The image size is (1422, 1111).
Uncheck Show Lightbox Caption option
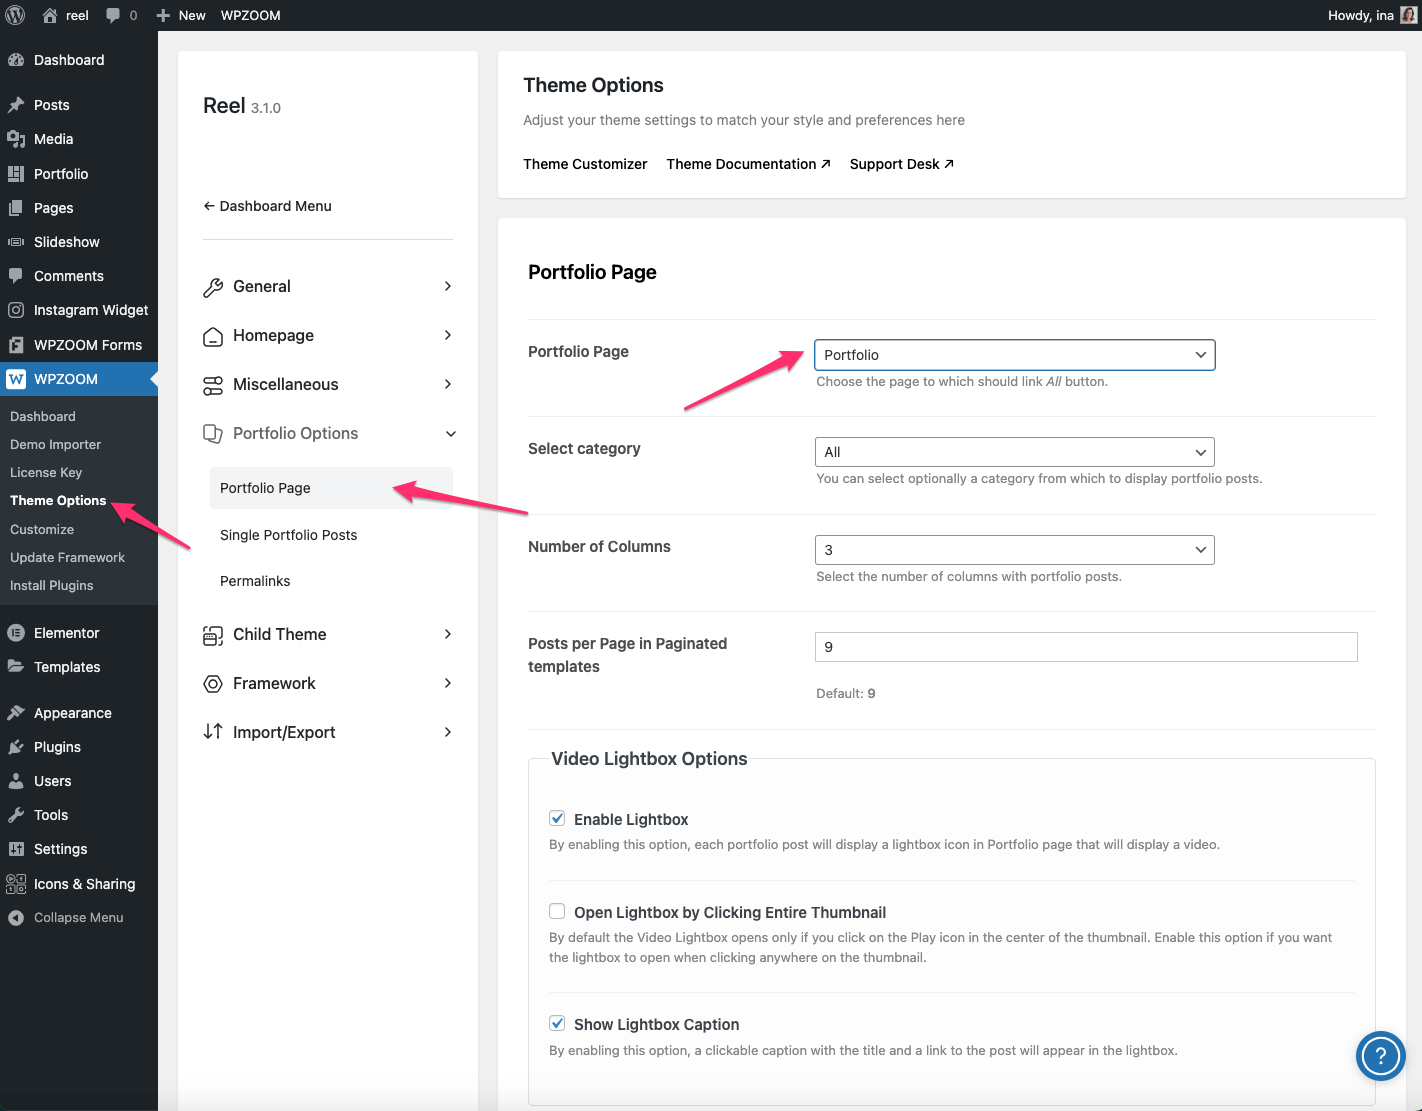point(557,1023)
